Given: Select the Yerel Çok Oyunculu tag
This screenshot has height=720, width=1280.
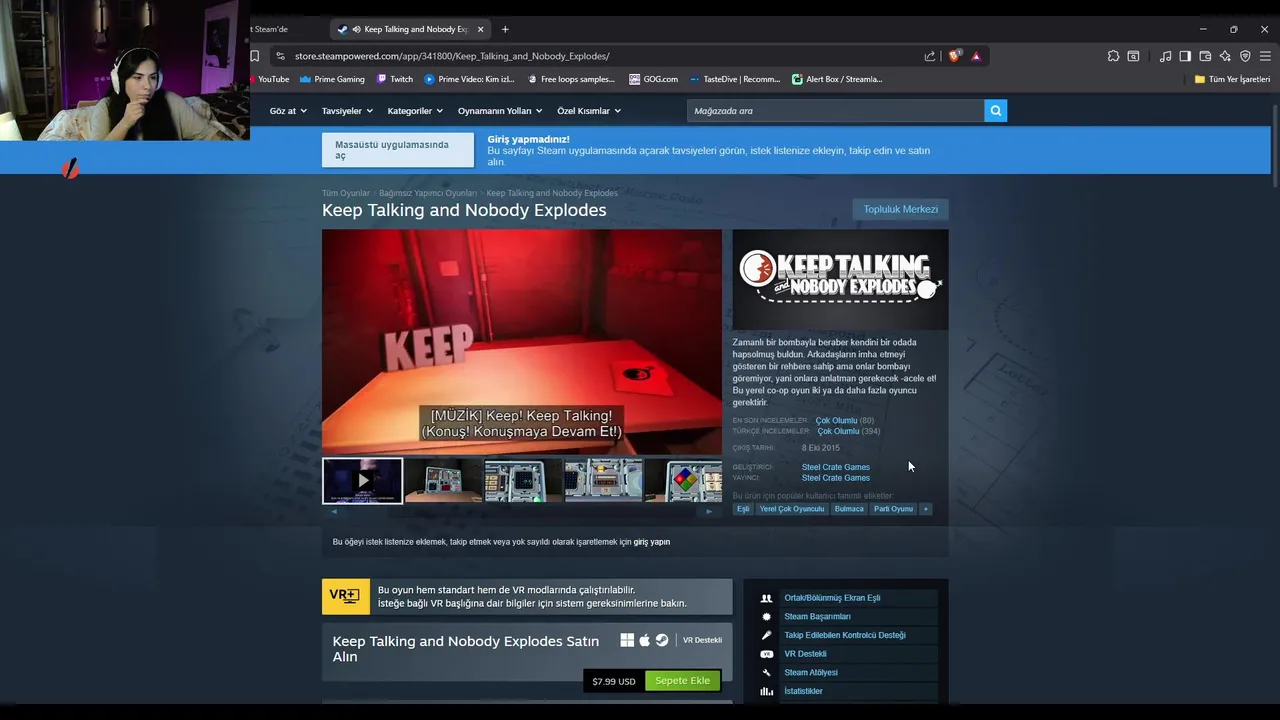Looking at the screenshot, I should pyautogui.click(x=792, y=509).
